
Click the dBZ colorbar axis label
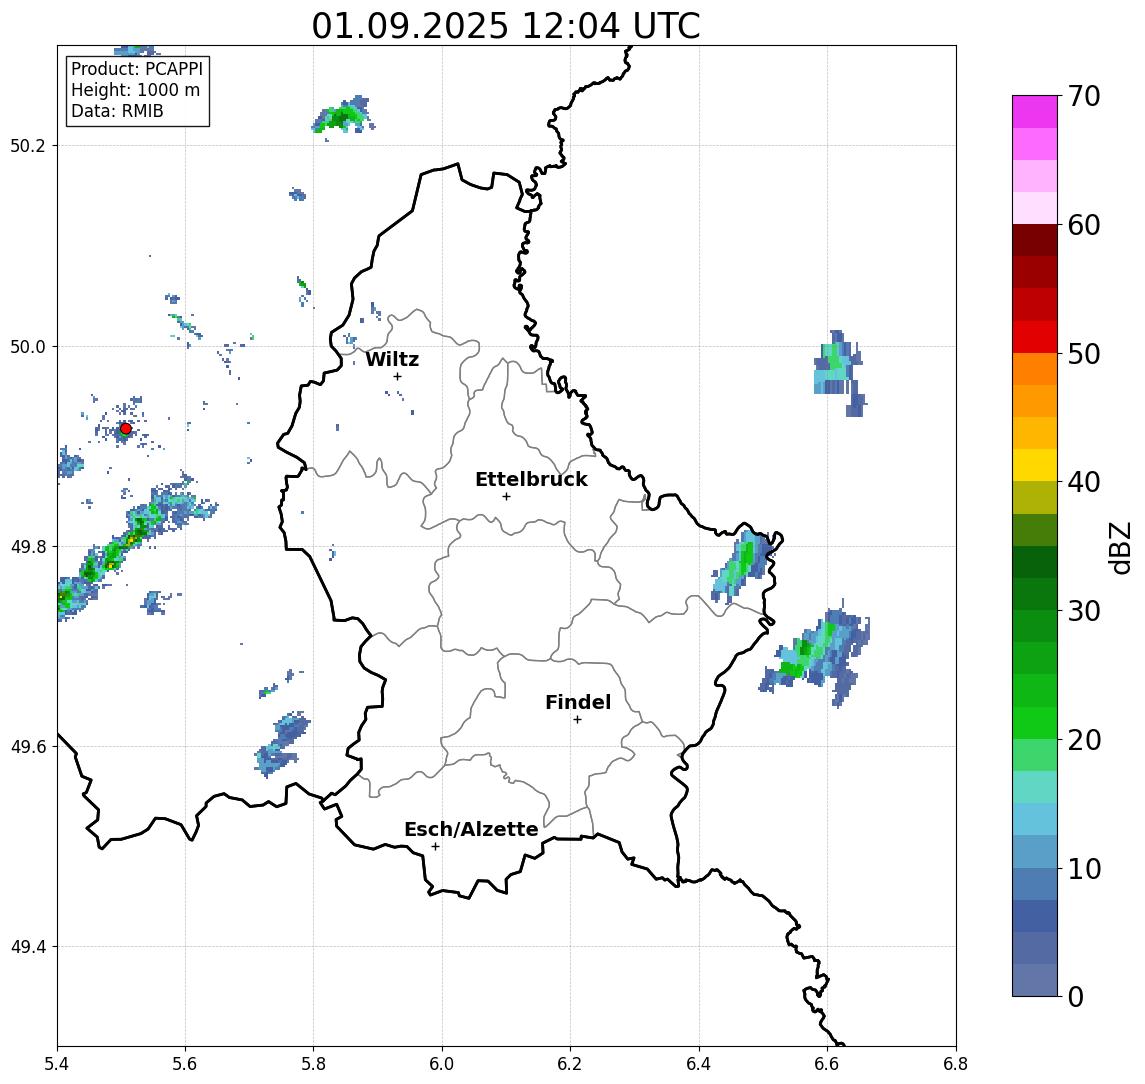pyautogui.click(x=1120, y=547)
